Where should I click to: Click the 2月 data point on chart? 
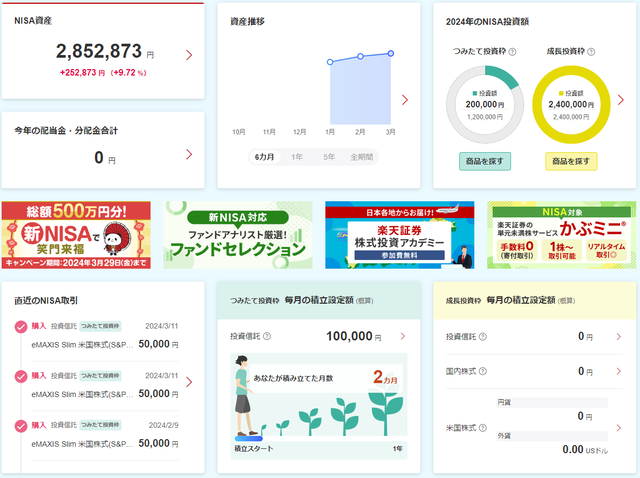click(360, 56)
